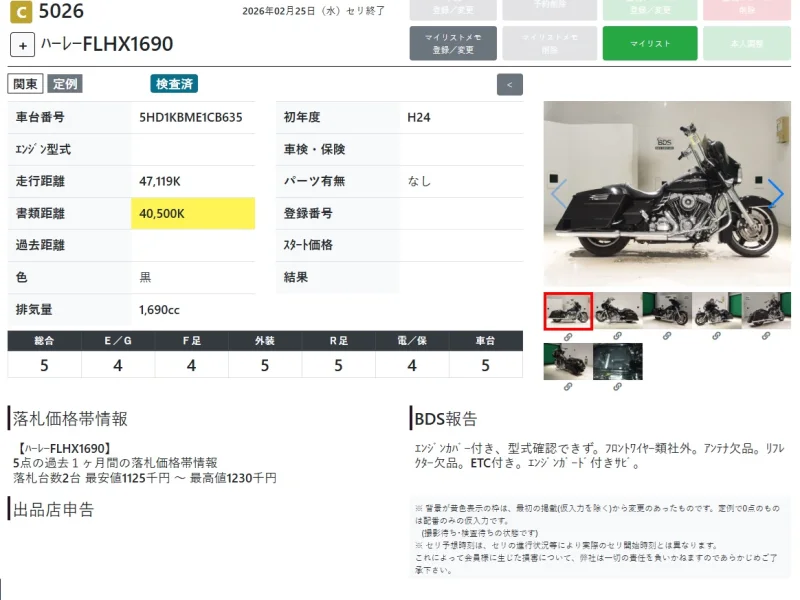The height and width of the screenshot is (600, 800).
Task: Click the 出品店申告 section heading
Action: pyautogui.click(x=54, y=510)
